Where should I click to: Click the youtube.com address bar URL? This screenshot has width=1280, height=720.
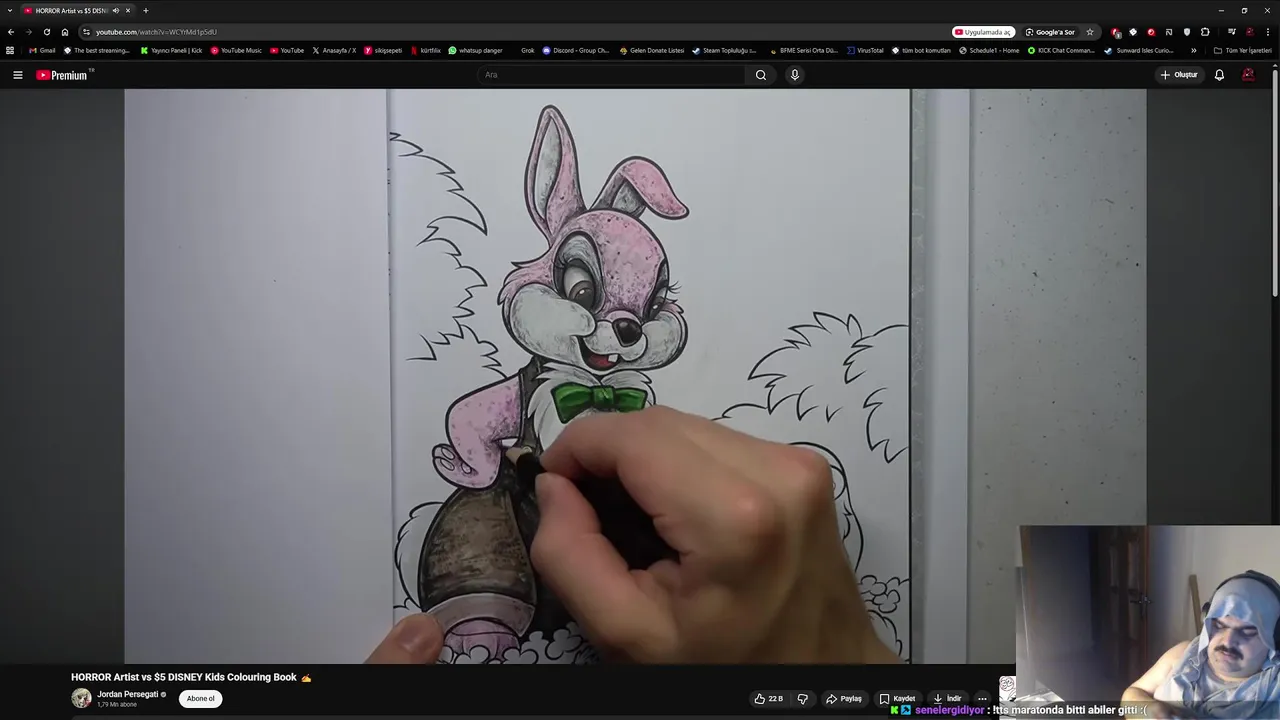click(156, 32)
